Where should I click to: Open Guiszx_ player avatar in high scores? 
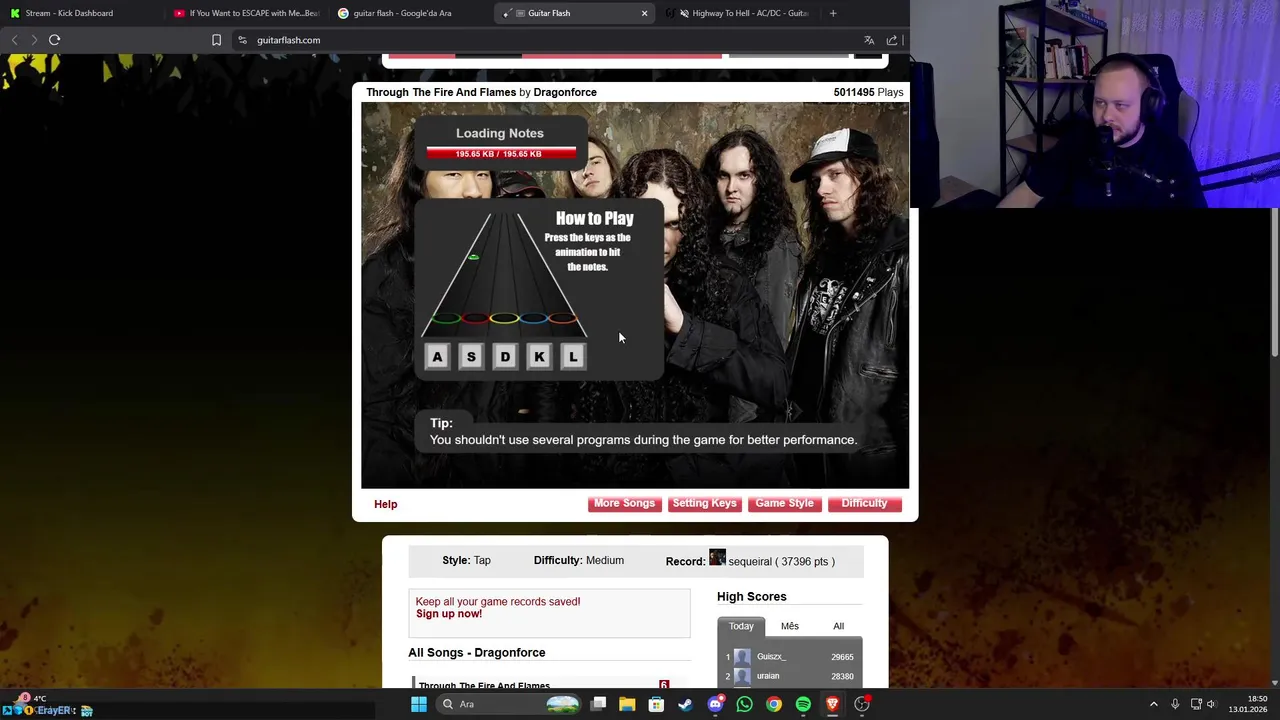742,657
